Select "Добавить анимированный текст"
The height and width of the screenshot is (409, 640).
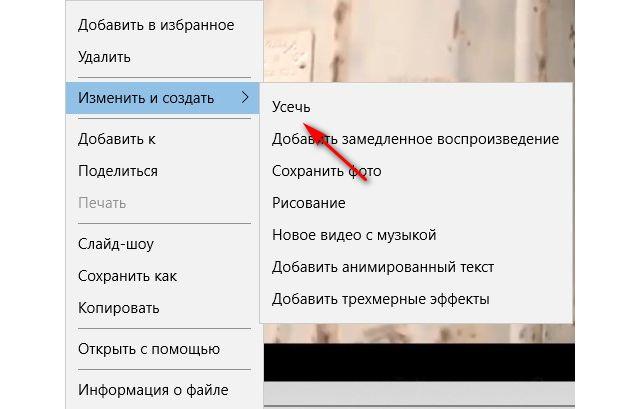[416, 267]
